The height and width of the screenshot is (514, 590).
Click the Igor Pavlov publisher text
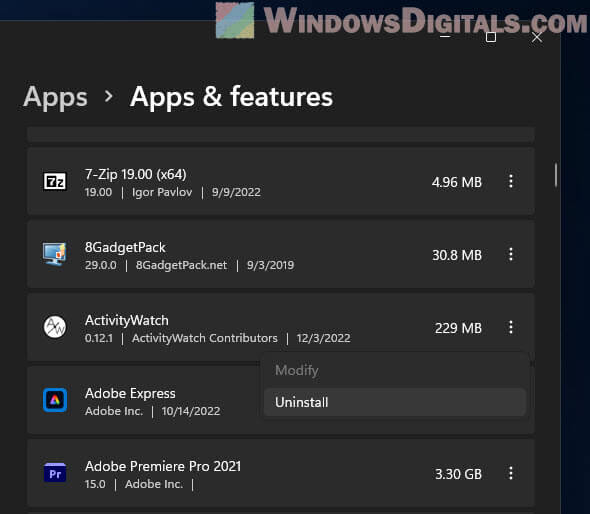(x=162, y=192)
